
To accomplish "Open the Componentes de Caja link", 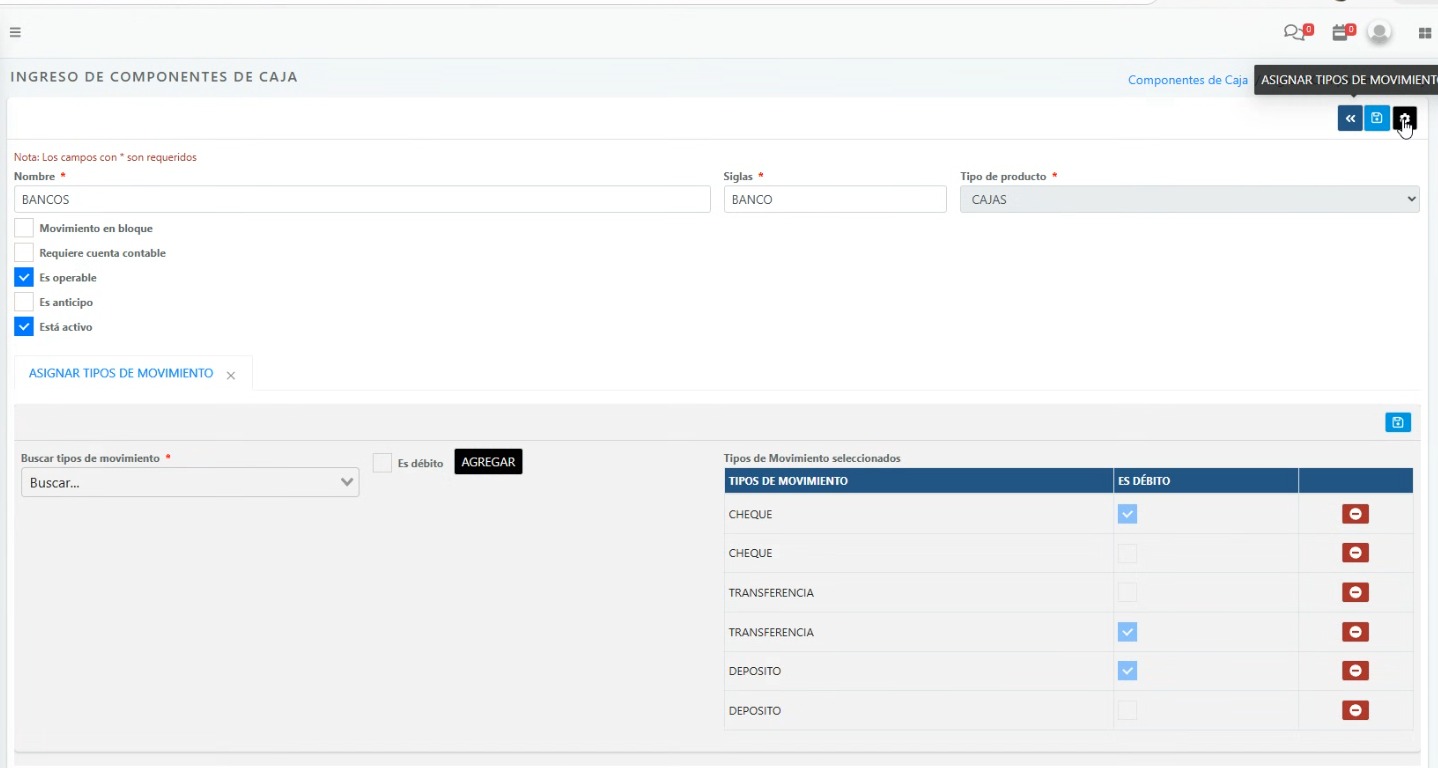I will [x=1187, y=79].
